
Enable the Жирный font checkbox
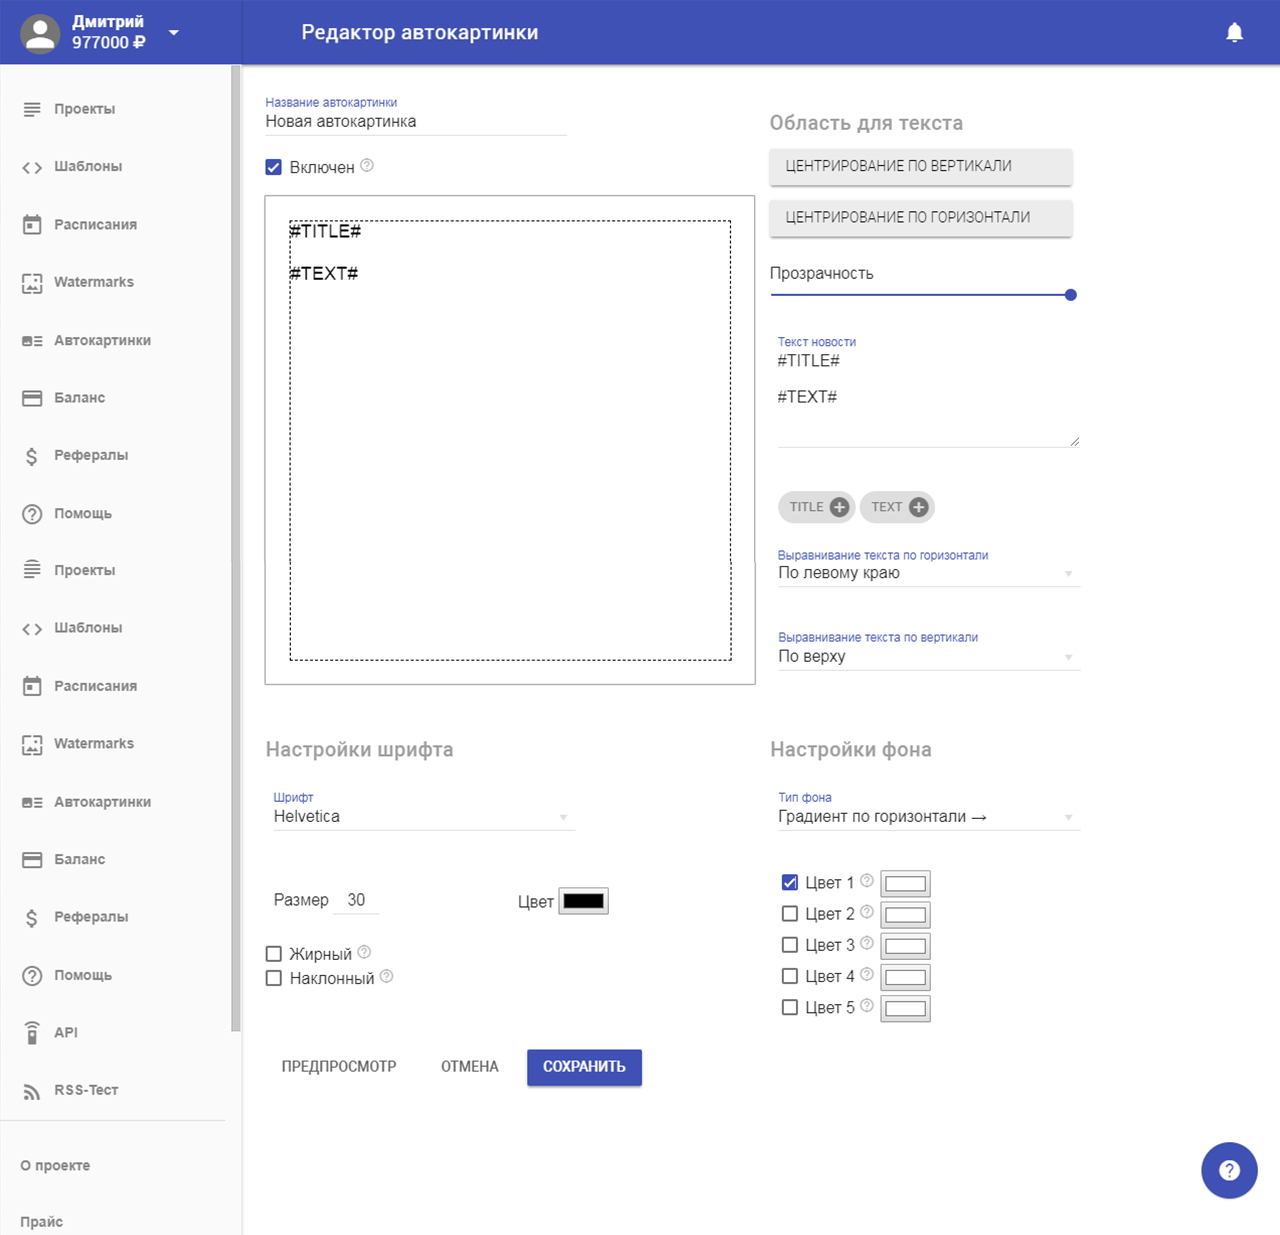click(274, 954)
